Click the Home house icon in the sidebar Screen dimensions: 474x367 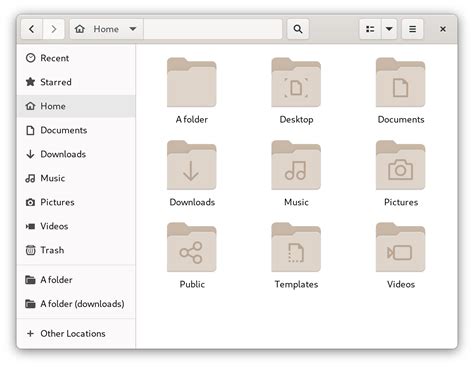(x=30, y=106)
